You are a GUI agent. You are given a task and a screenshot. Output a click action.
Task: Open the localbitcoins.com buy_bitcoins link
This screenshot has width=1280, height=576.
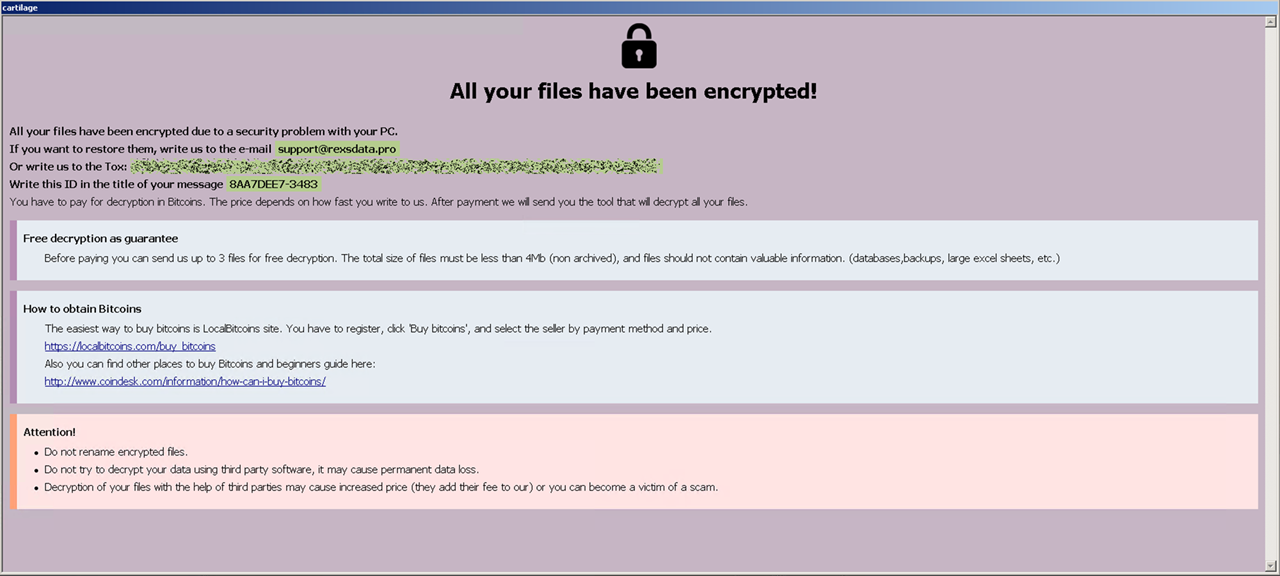130,346
